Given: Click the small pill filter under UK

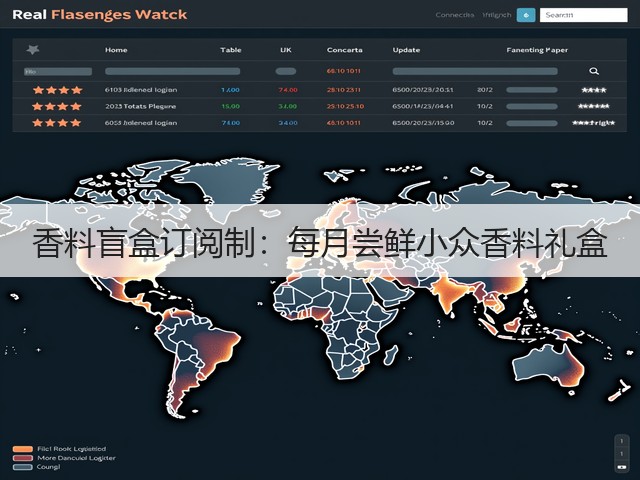Looking at the screenshot, I should tap(286, 71).
